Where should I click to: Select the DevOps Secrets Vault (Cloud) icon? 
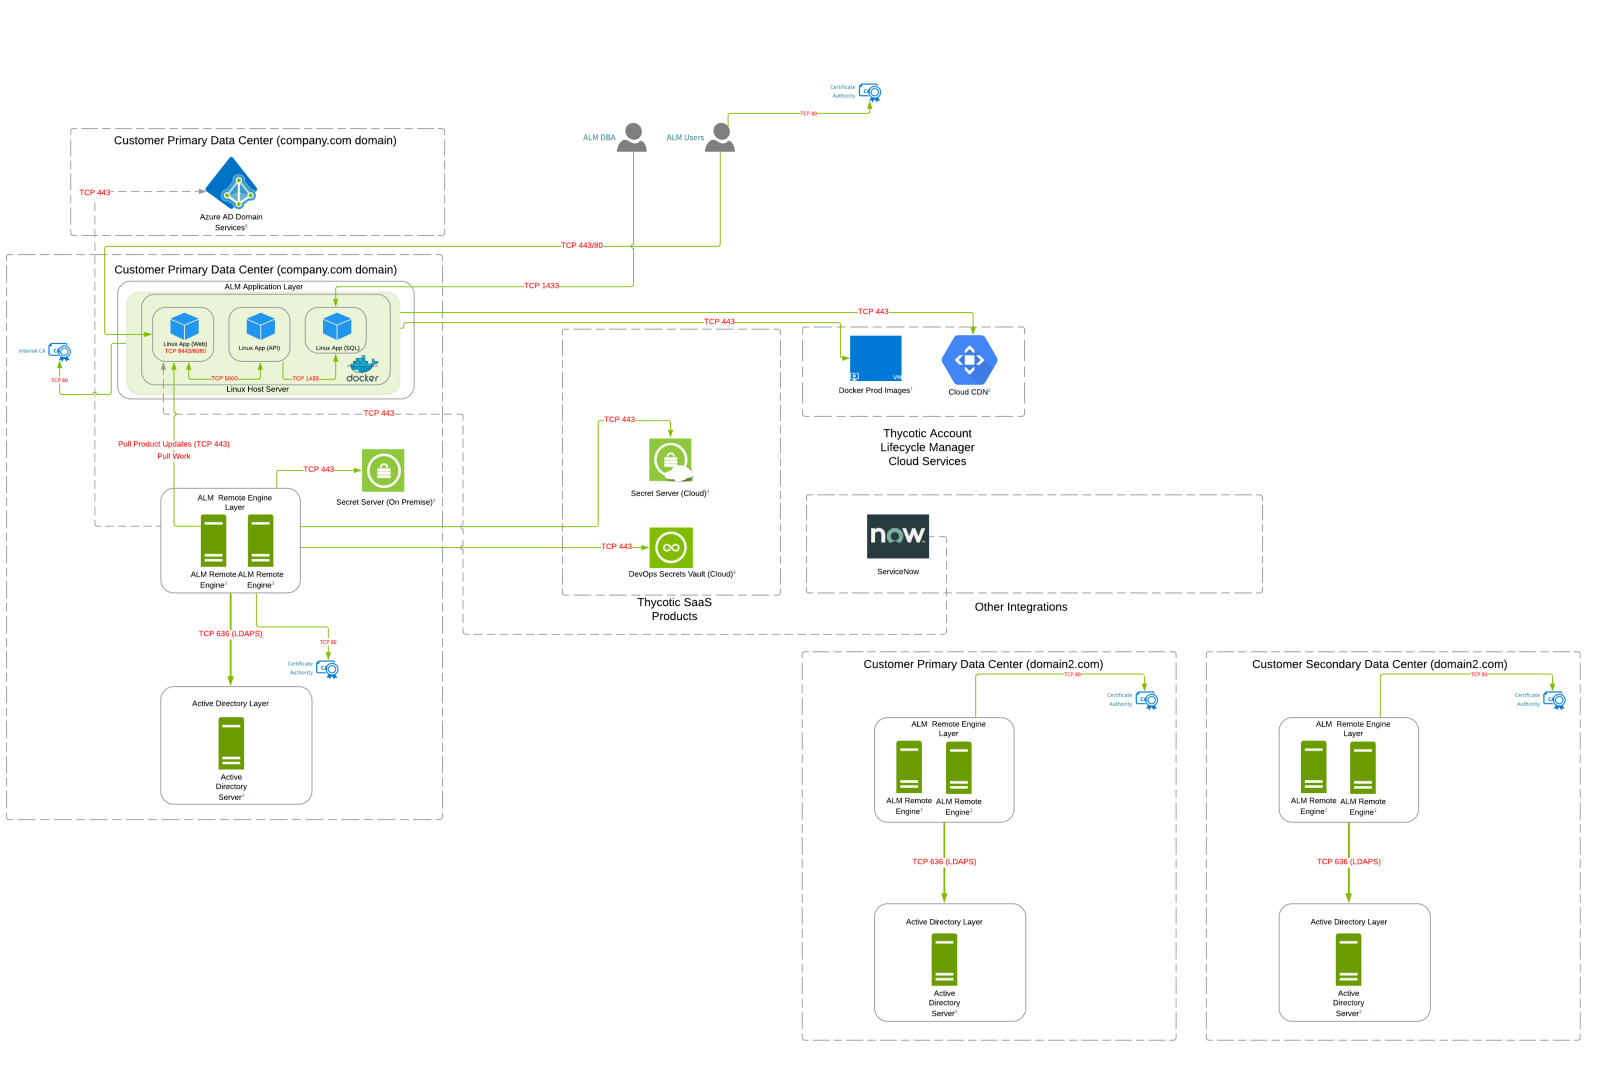point(671,548)
